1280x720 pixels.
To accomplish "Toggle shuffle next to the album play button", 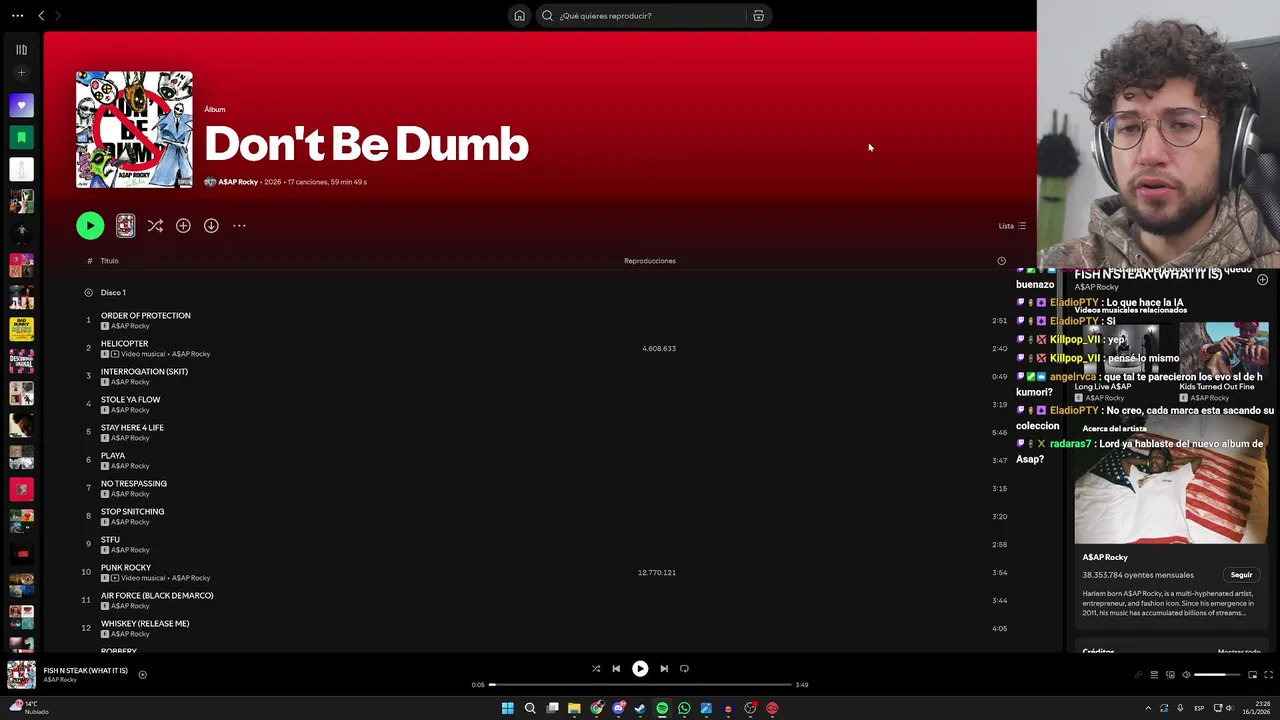I will pos(155,226).
